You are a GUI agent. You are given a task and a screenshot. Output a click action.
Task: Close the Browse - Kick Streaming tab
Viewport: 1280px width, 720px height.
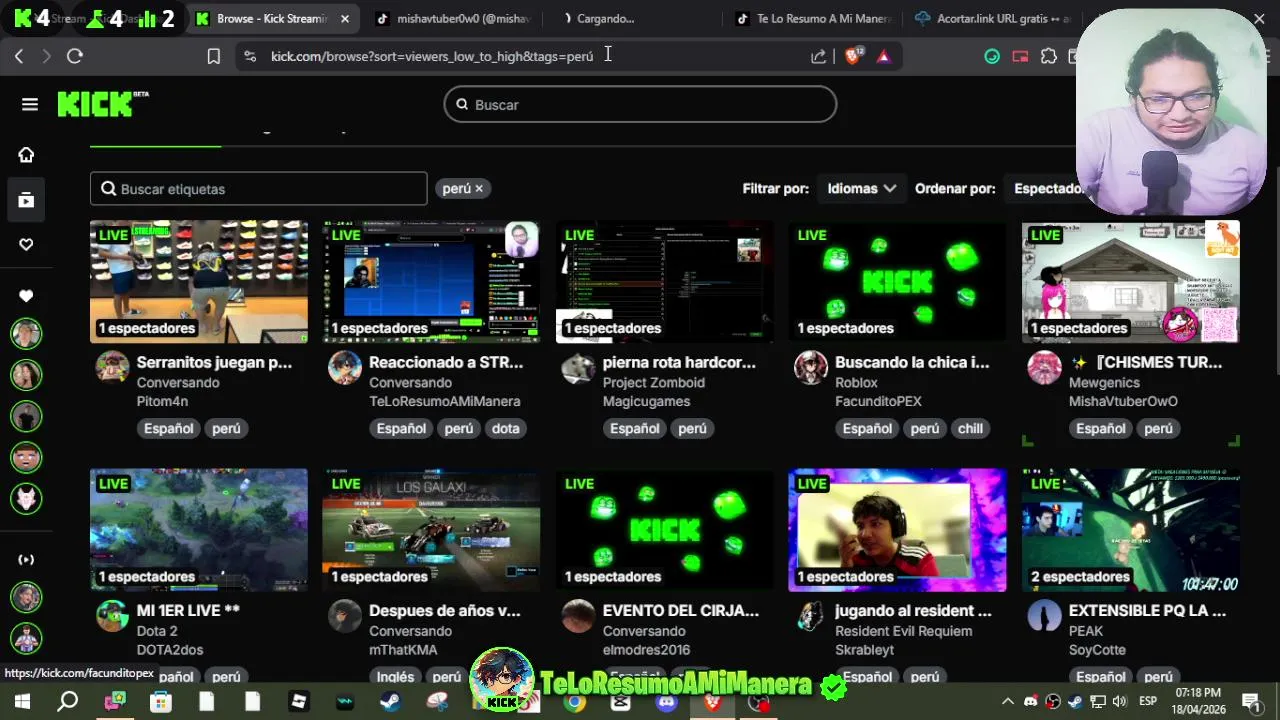[345, 18]
